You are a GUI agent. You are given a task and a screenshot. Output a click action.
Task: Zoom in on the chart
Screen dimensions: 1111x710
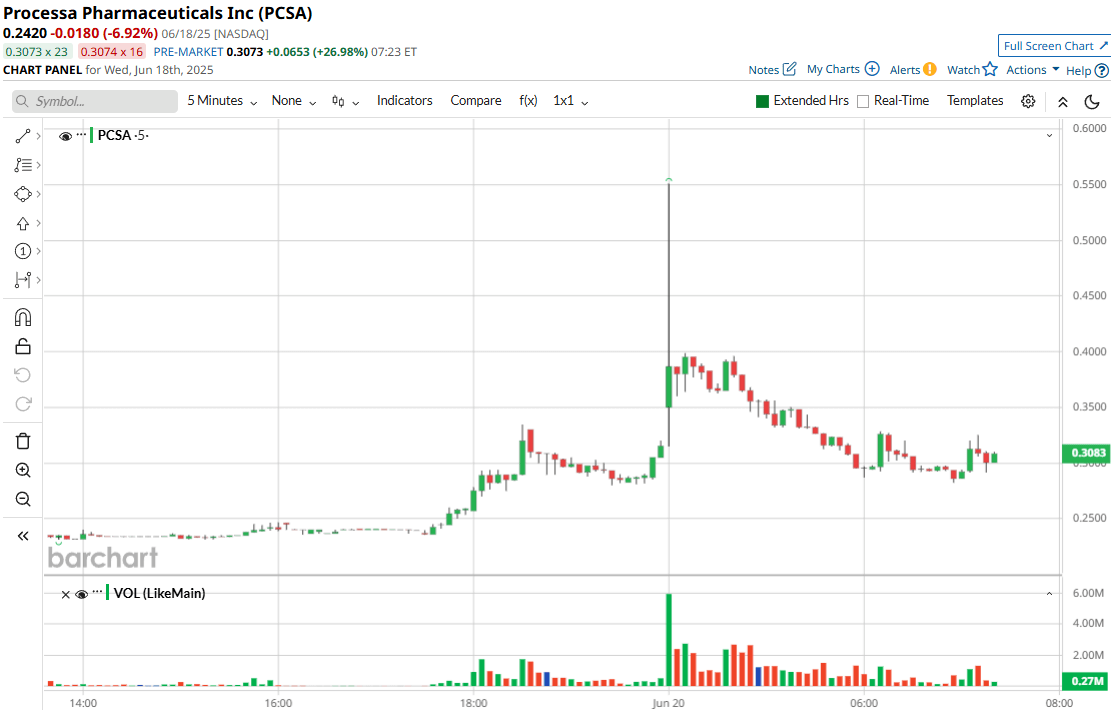(23, 470)
